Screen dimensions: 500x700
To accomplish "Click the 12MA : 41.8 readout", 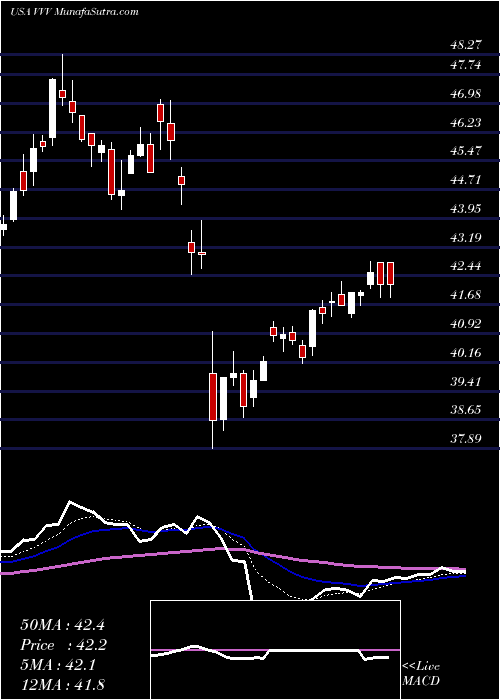I will point(62,685).
